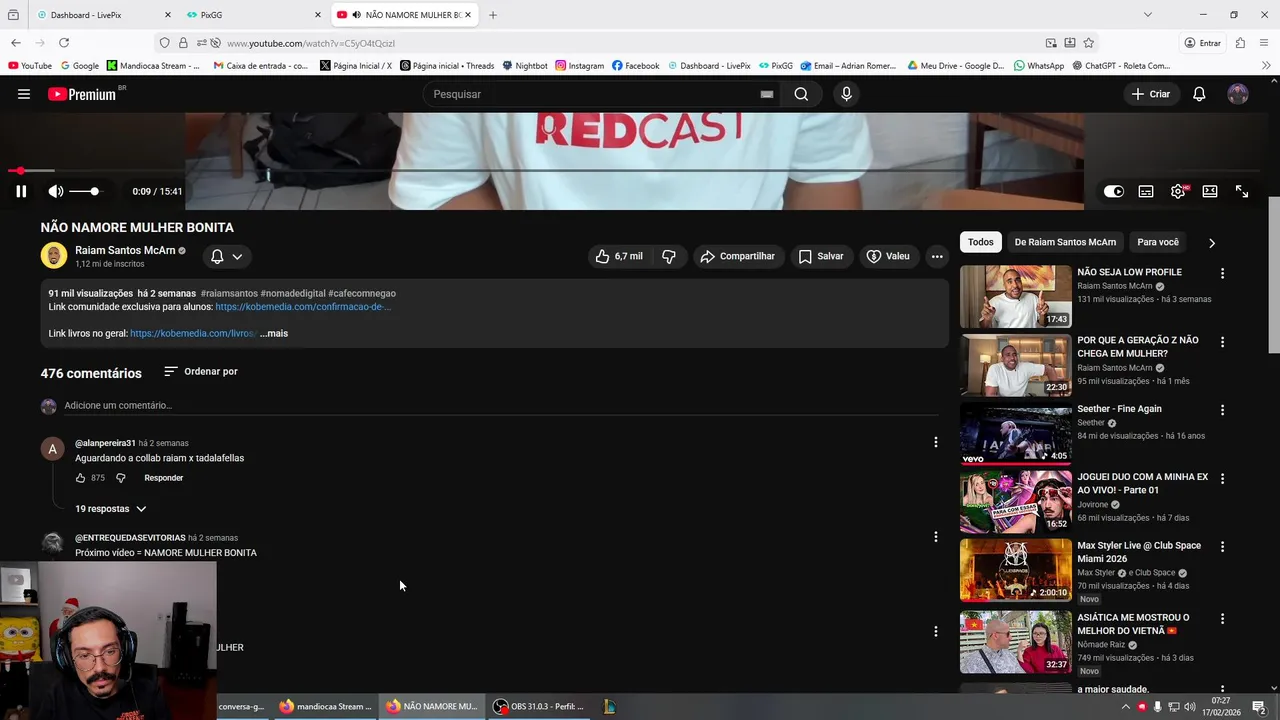Expand description with ...mais

tap(274, 333)
